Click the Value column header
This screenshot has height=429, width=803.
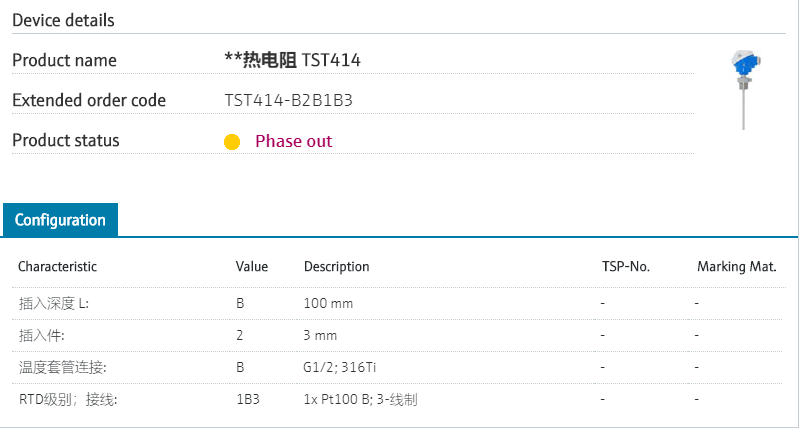pyautogui.click(x=252, y=267)
